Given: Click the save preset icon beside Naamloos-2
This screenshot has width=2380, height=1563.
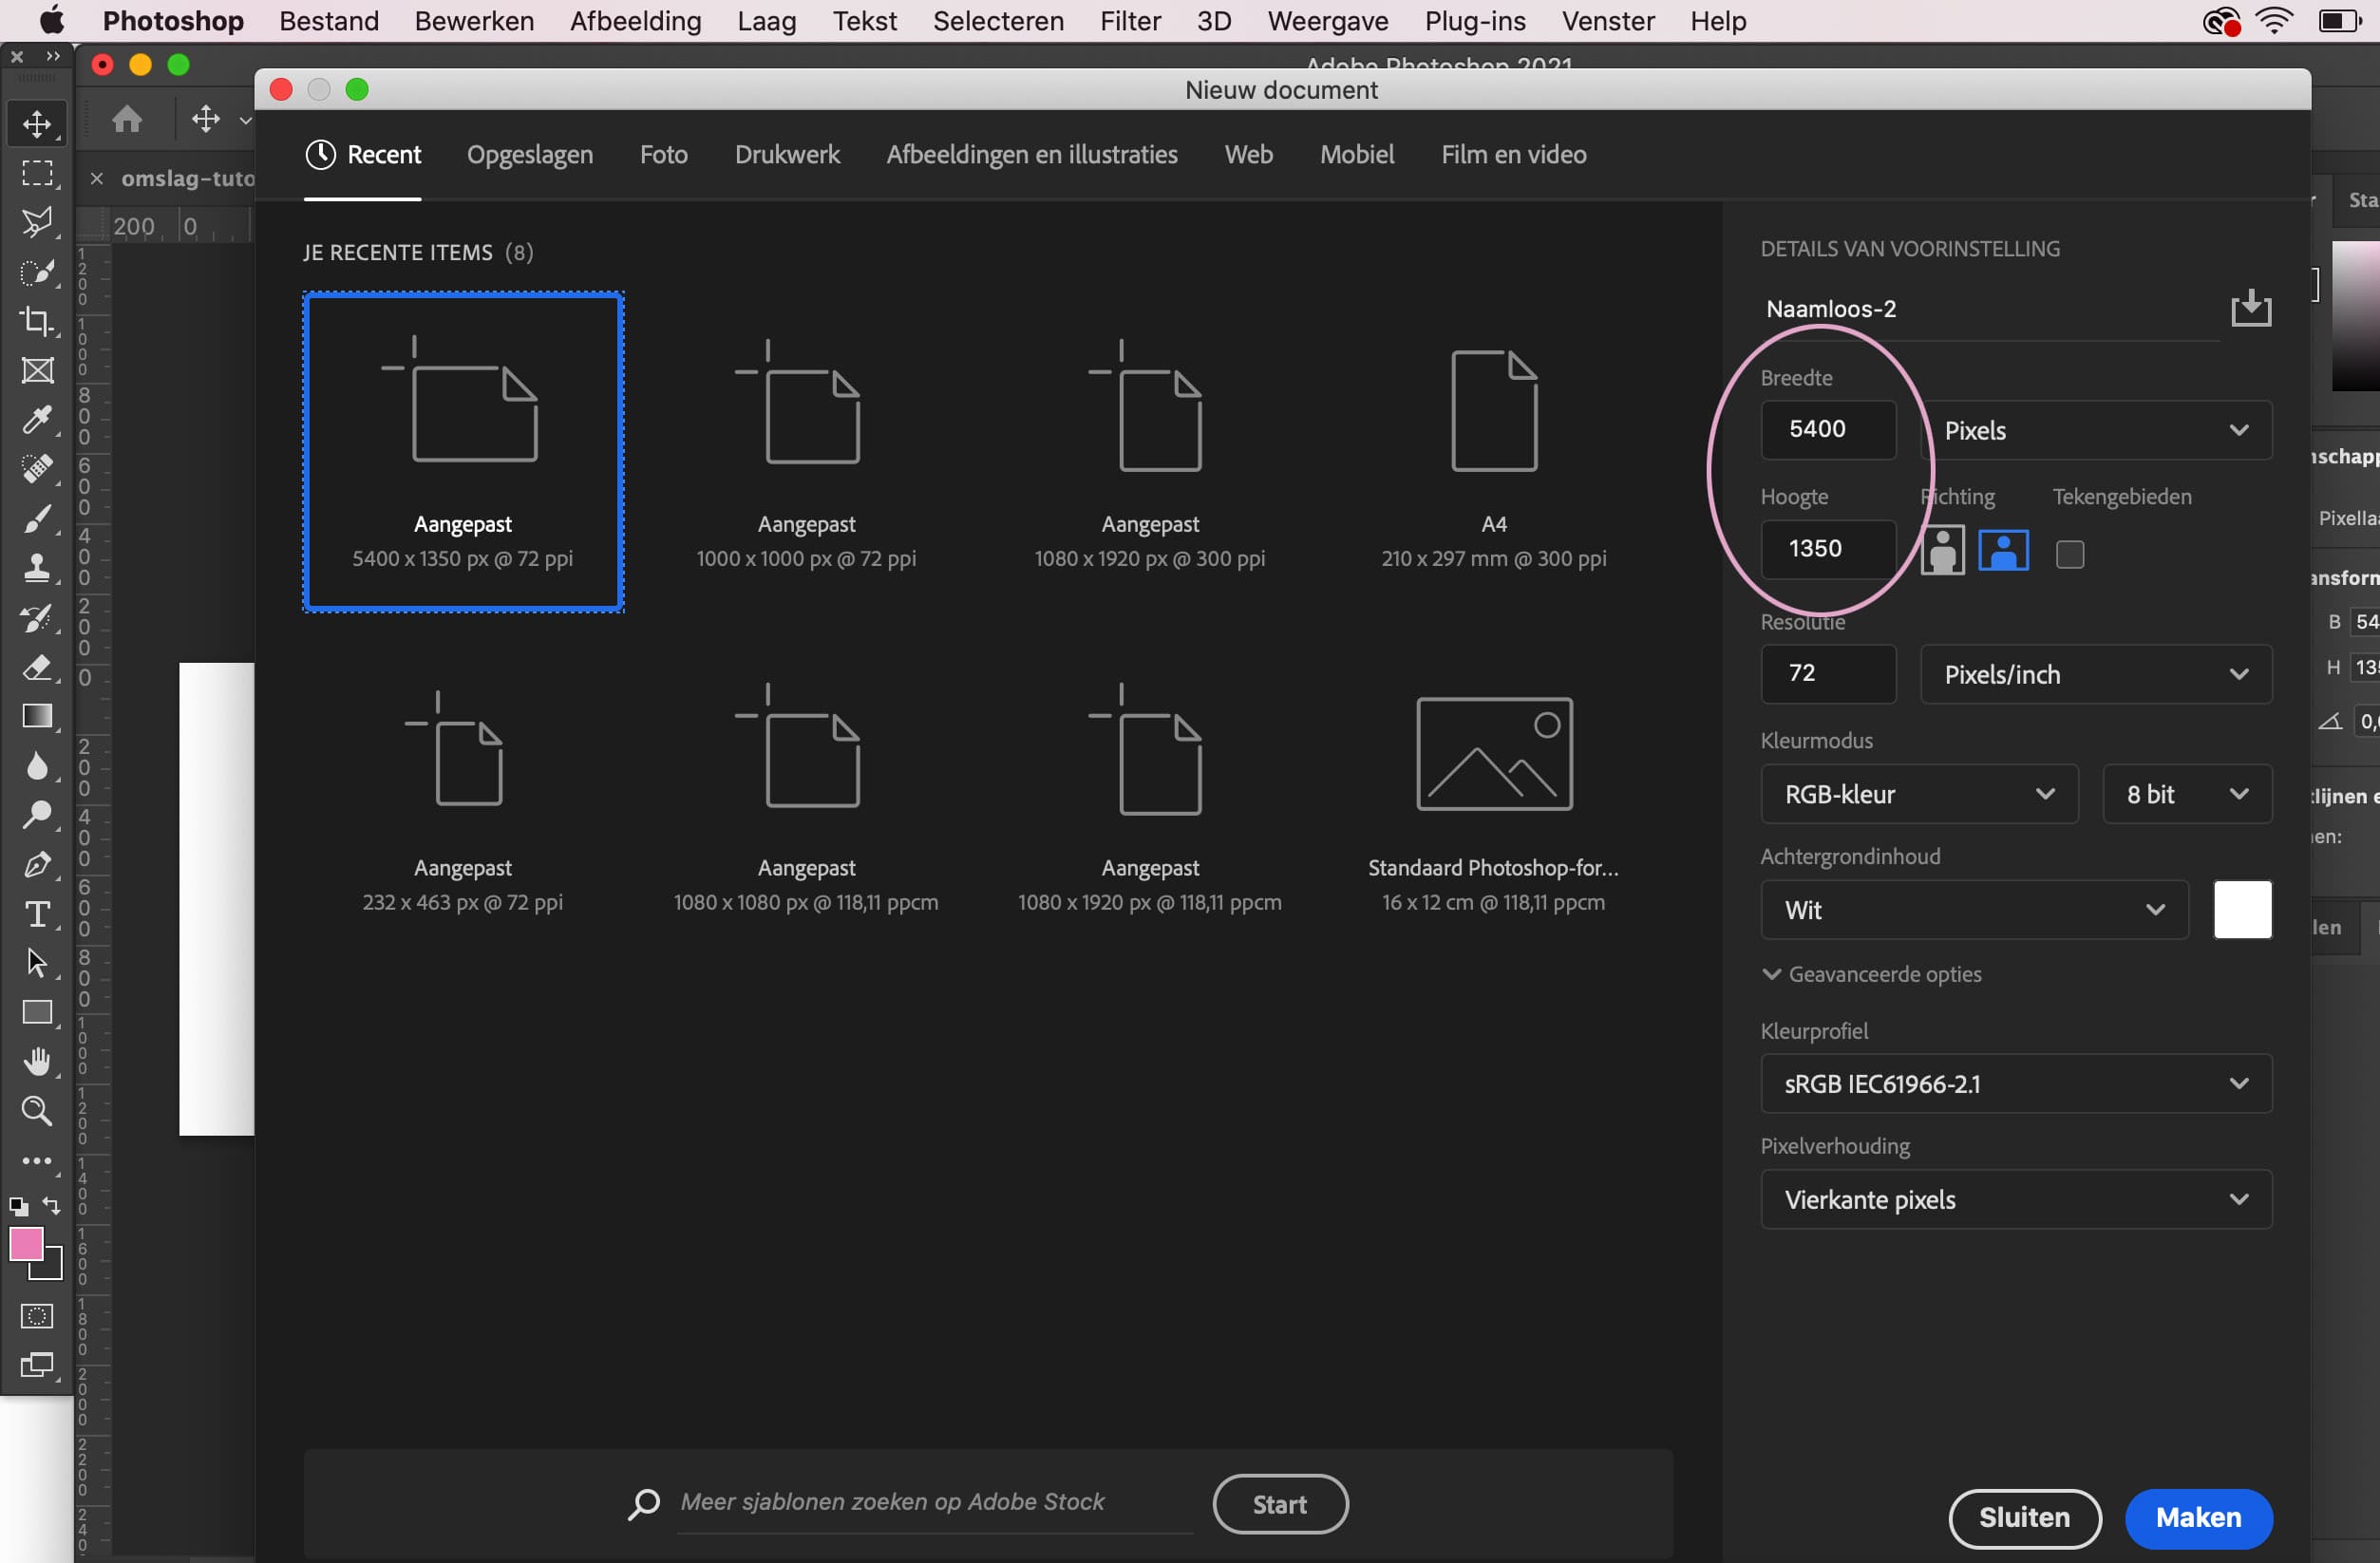Looking at the screenshot, I should [2250, 308].
